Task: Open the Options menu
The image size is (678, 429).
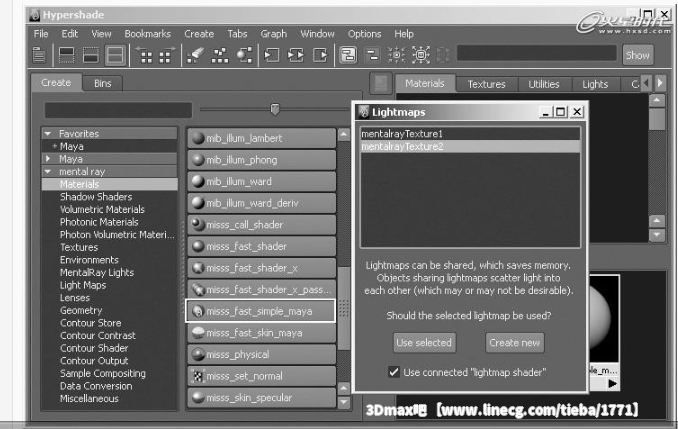Action: pos(364,34)
